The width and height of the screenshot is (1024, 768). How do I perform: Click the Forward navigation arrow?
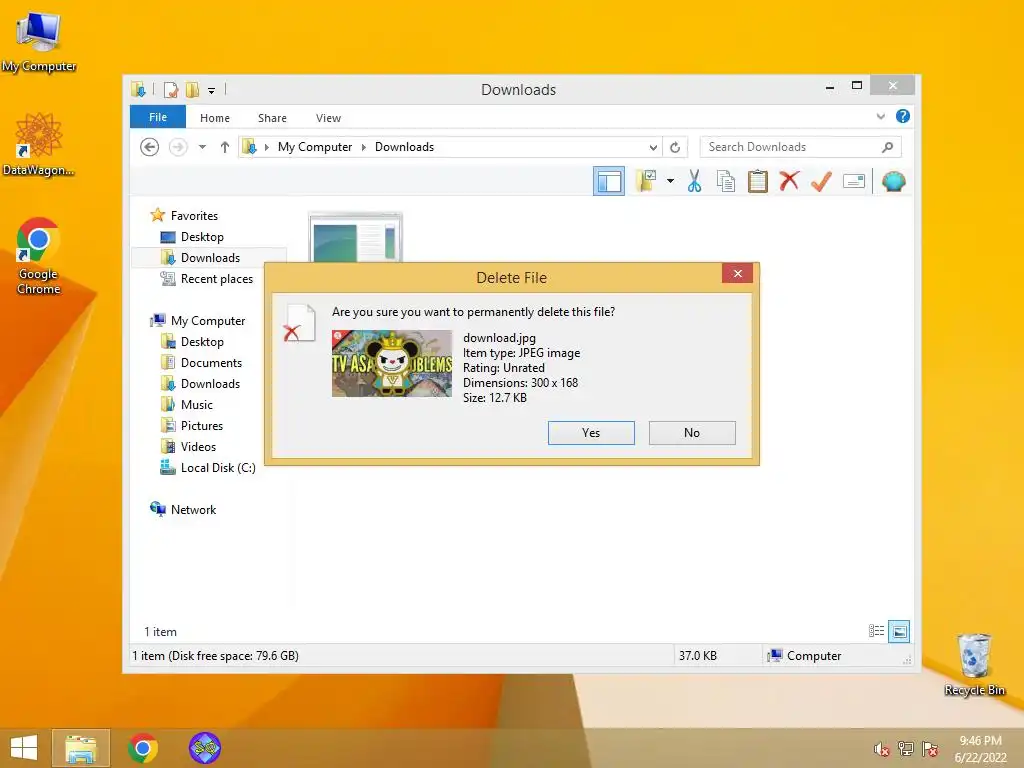(x=178, y=147)
